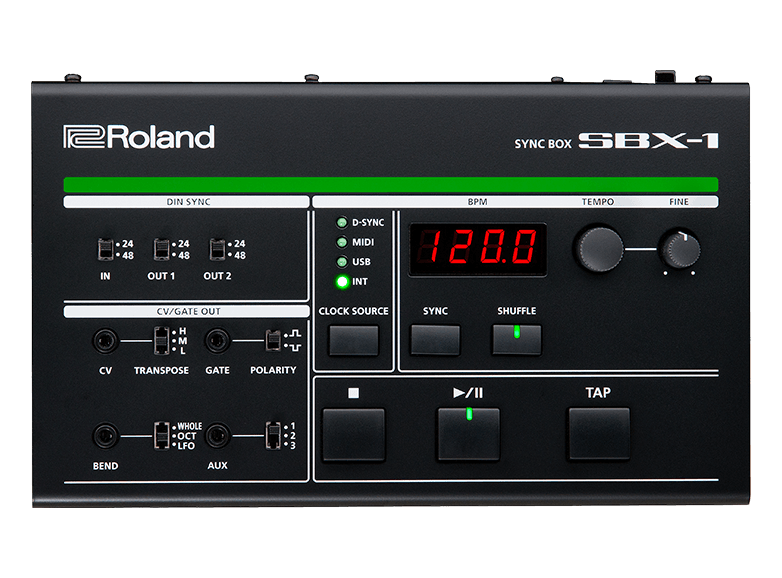This screenshot has height=578, width=782.
Task: Click the play/pause symbol label
Action: tap(468, 393)
